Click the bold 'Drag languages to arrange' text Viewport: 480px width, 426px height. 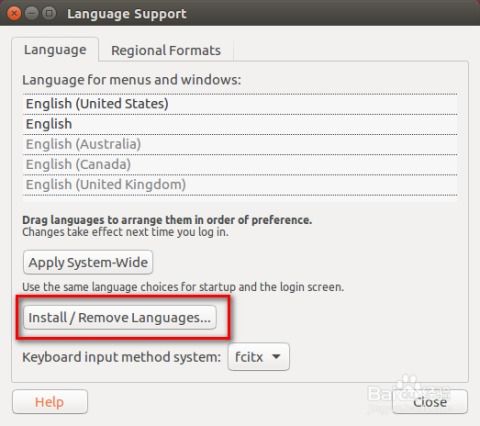pos(167,220)
